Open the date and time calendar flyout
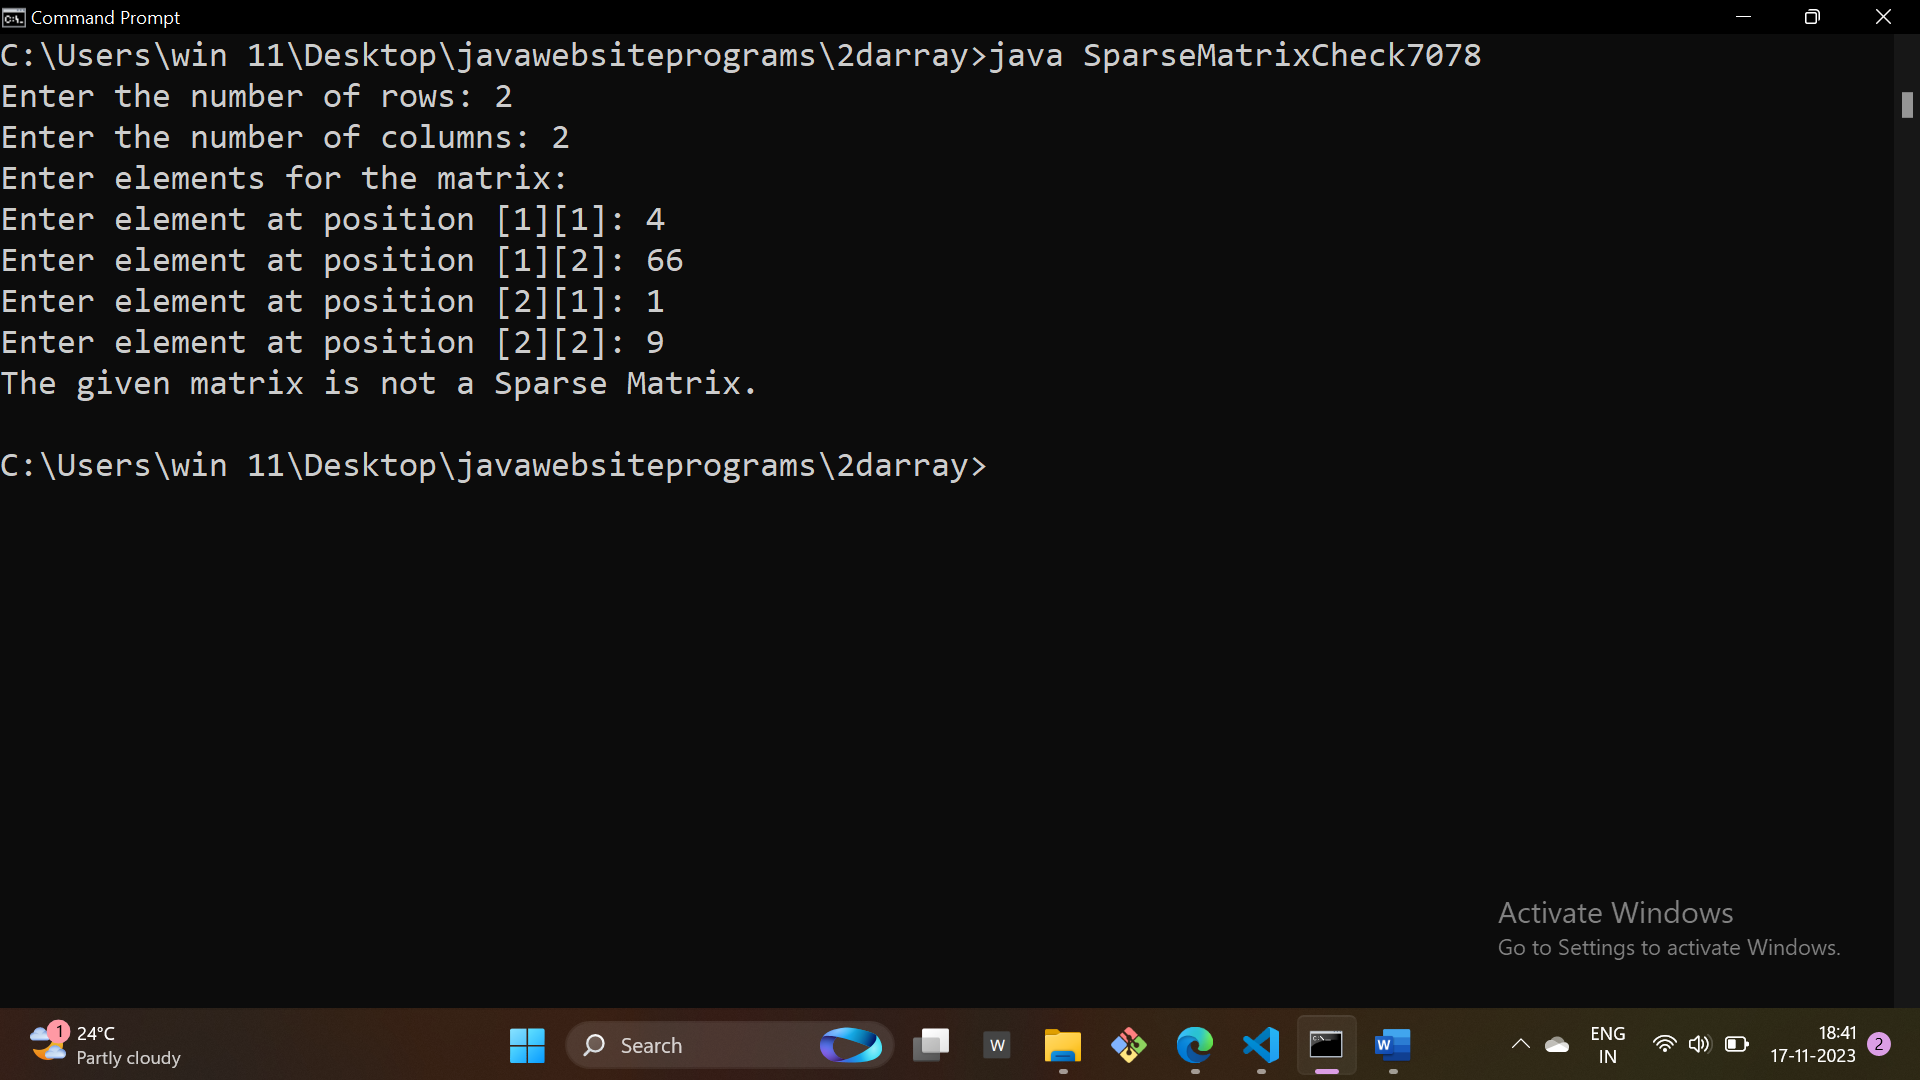 coord(1812,1044)
